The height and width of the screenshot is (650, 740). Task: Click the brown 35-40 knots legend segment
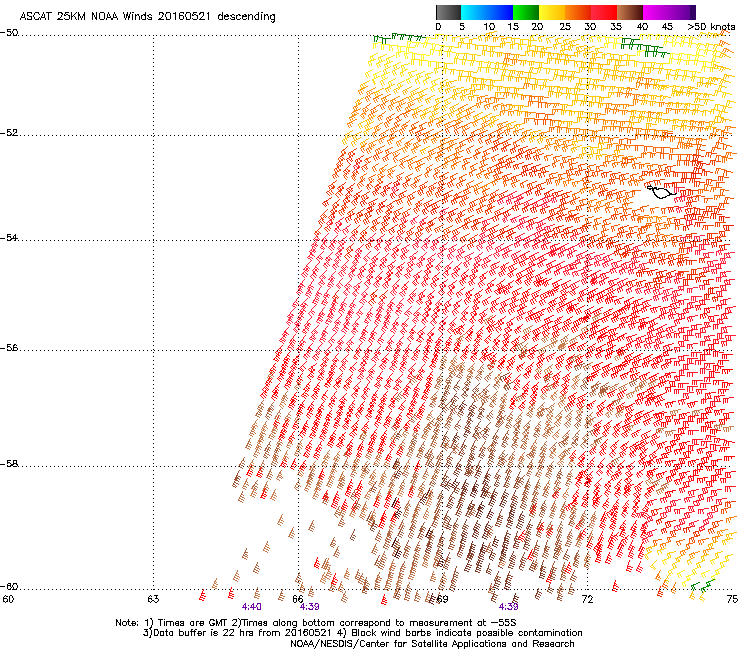(x=630, y=12)
